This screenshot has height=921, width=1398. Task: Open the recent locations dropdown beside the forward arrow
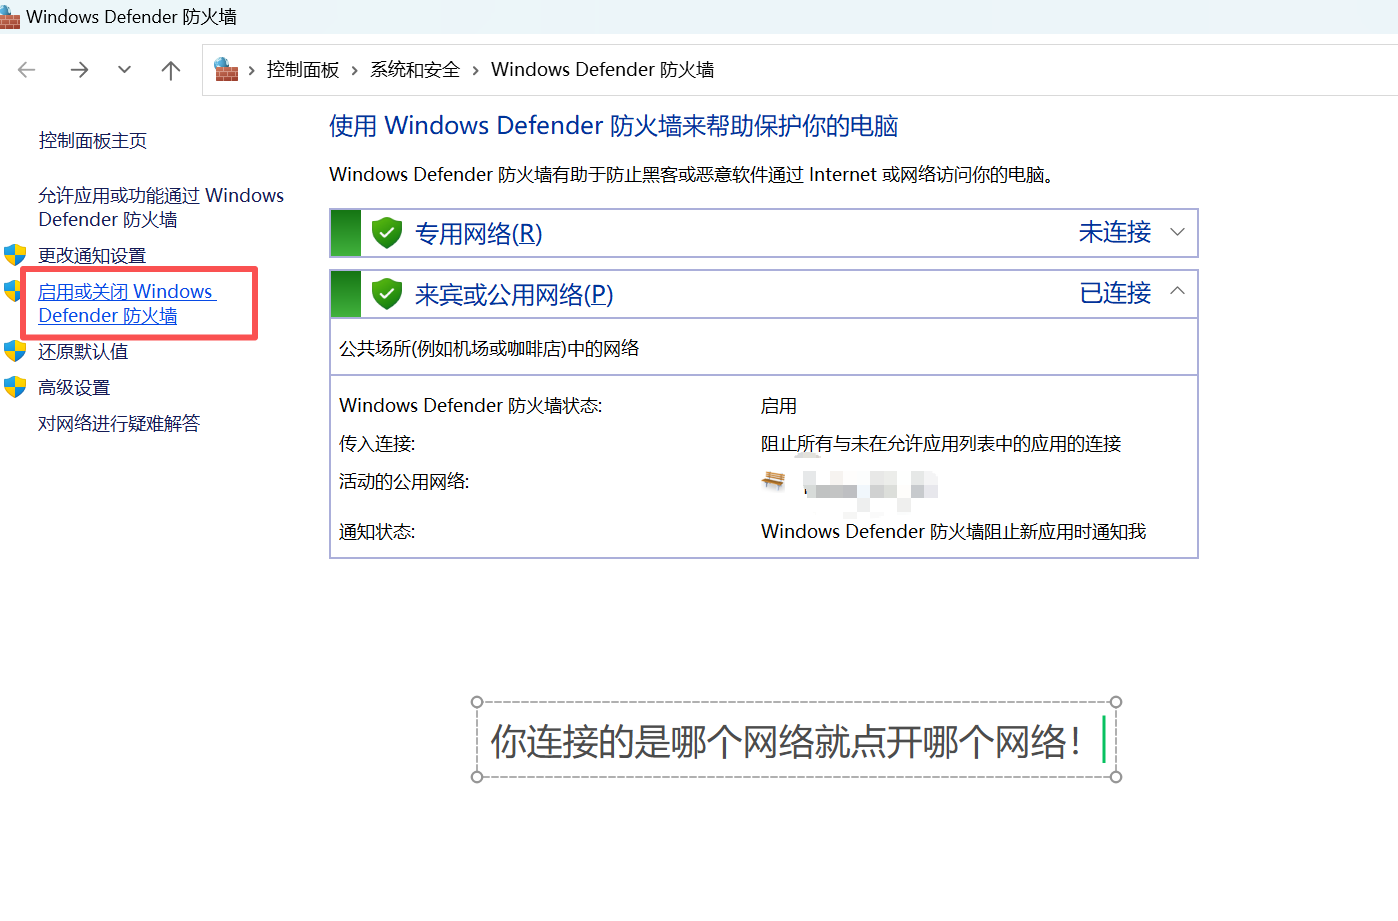pyautogui.click(x=122, y=69)
